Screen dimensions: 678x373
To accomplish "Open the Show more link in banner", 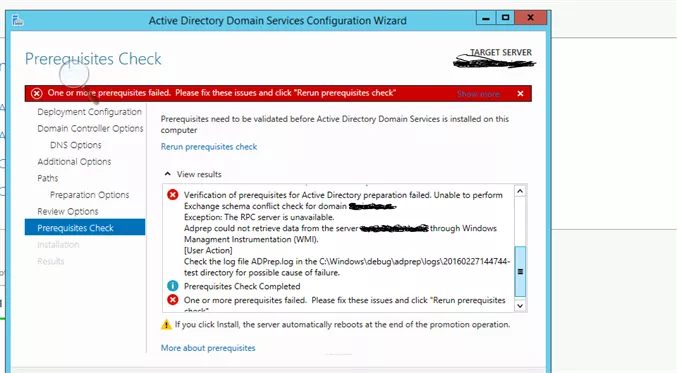I will (x=478, y=94).
